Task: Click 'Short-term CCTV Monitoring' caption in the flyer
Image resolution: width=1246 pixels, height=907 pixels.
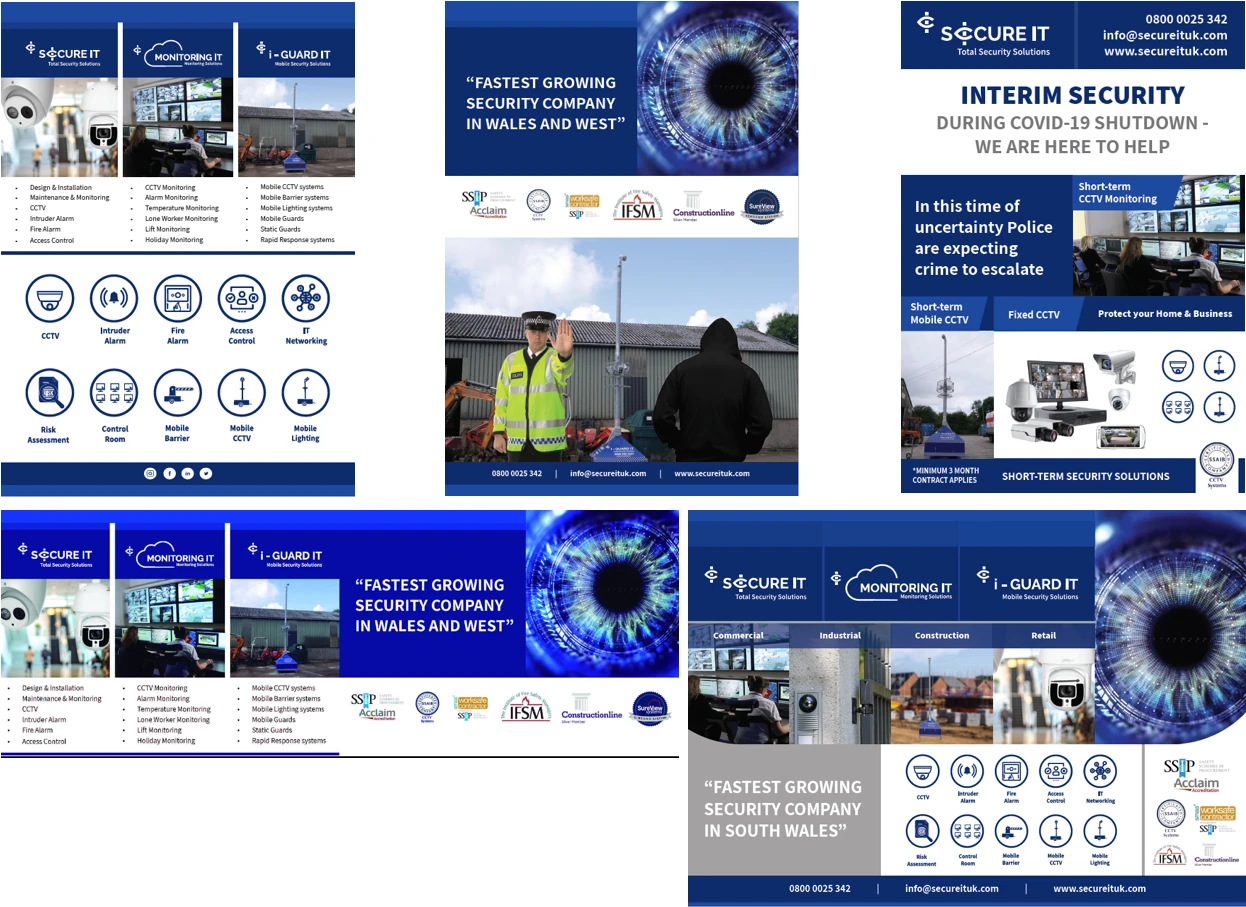Action: [1117, 193]
